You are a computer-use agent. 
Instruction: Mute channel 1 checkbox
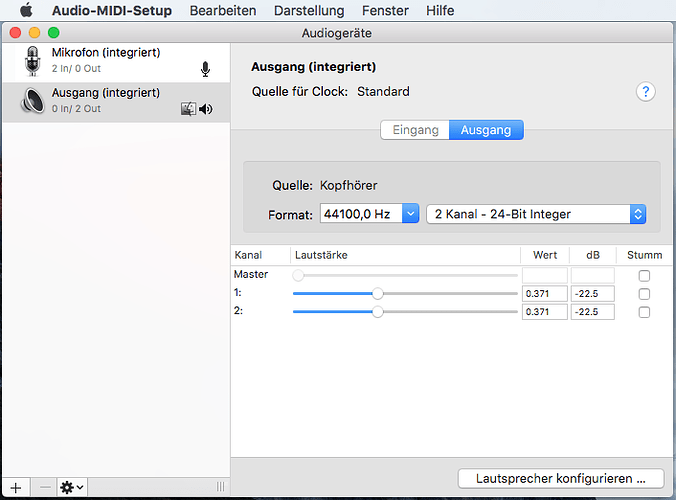[x=644, y=294]
